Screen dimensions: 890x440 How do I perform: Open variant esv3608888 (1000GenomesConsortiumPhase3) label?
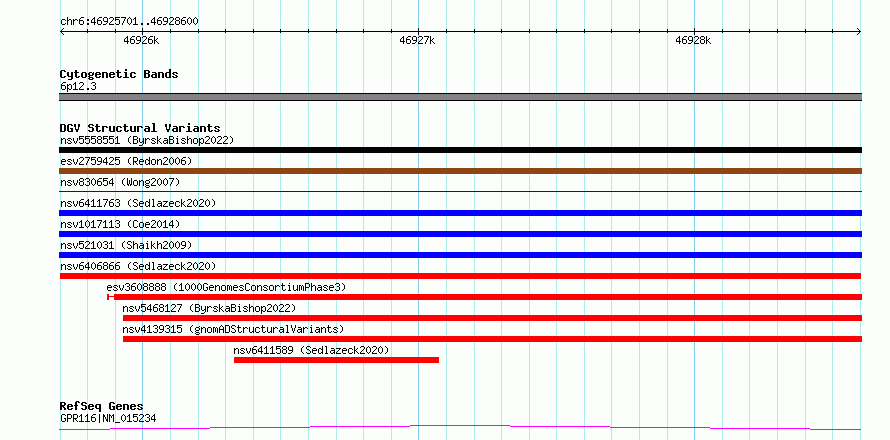tap(226, 287)
